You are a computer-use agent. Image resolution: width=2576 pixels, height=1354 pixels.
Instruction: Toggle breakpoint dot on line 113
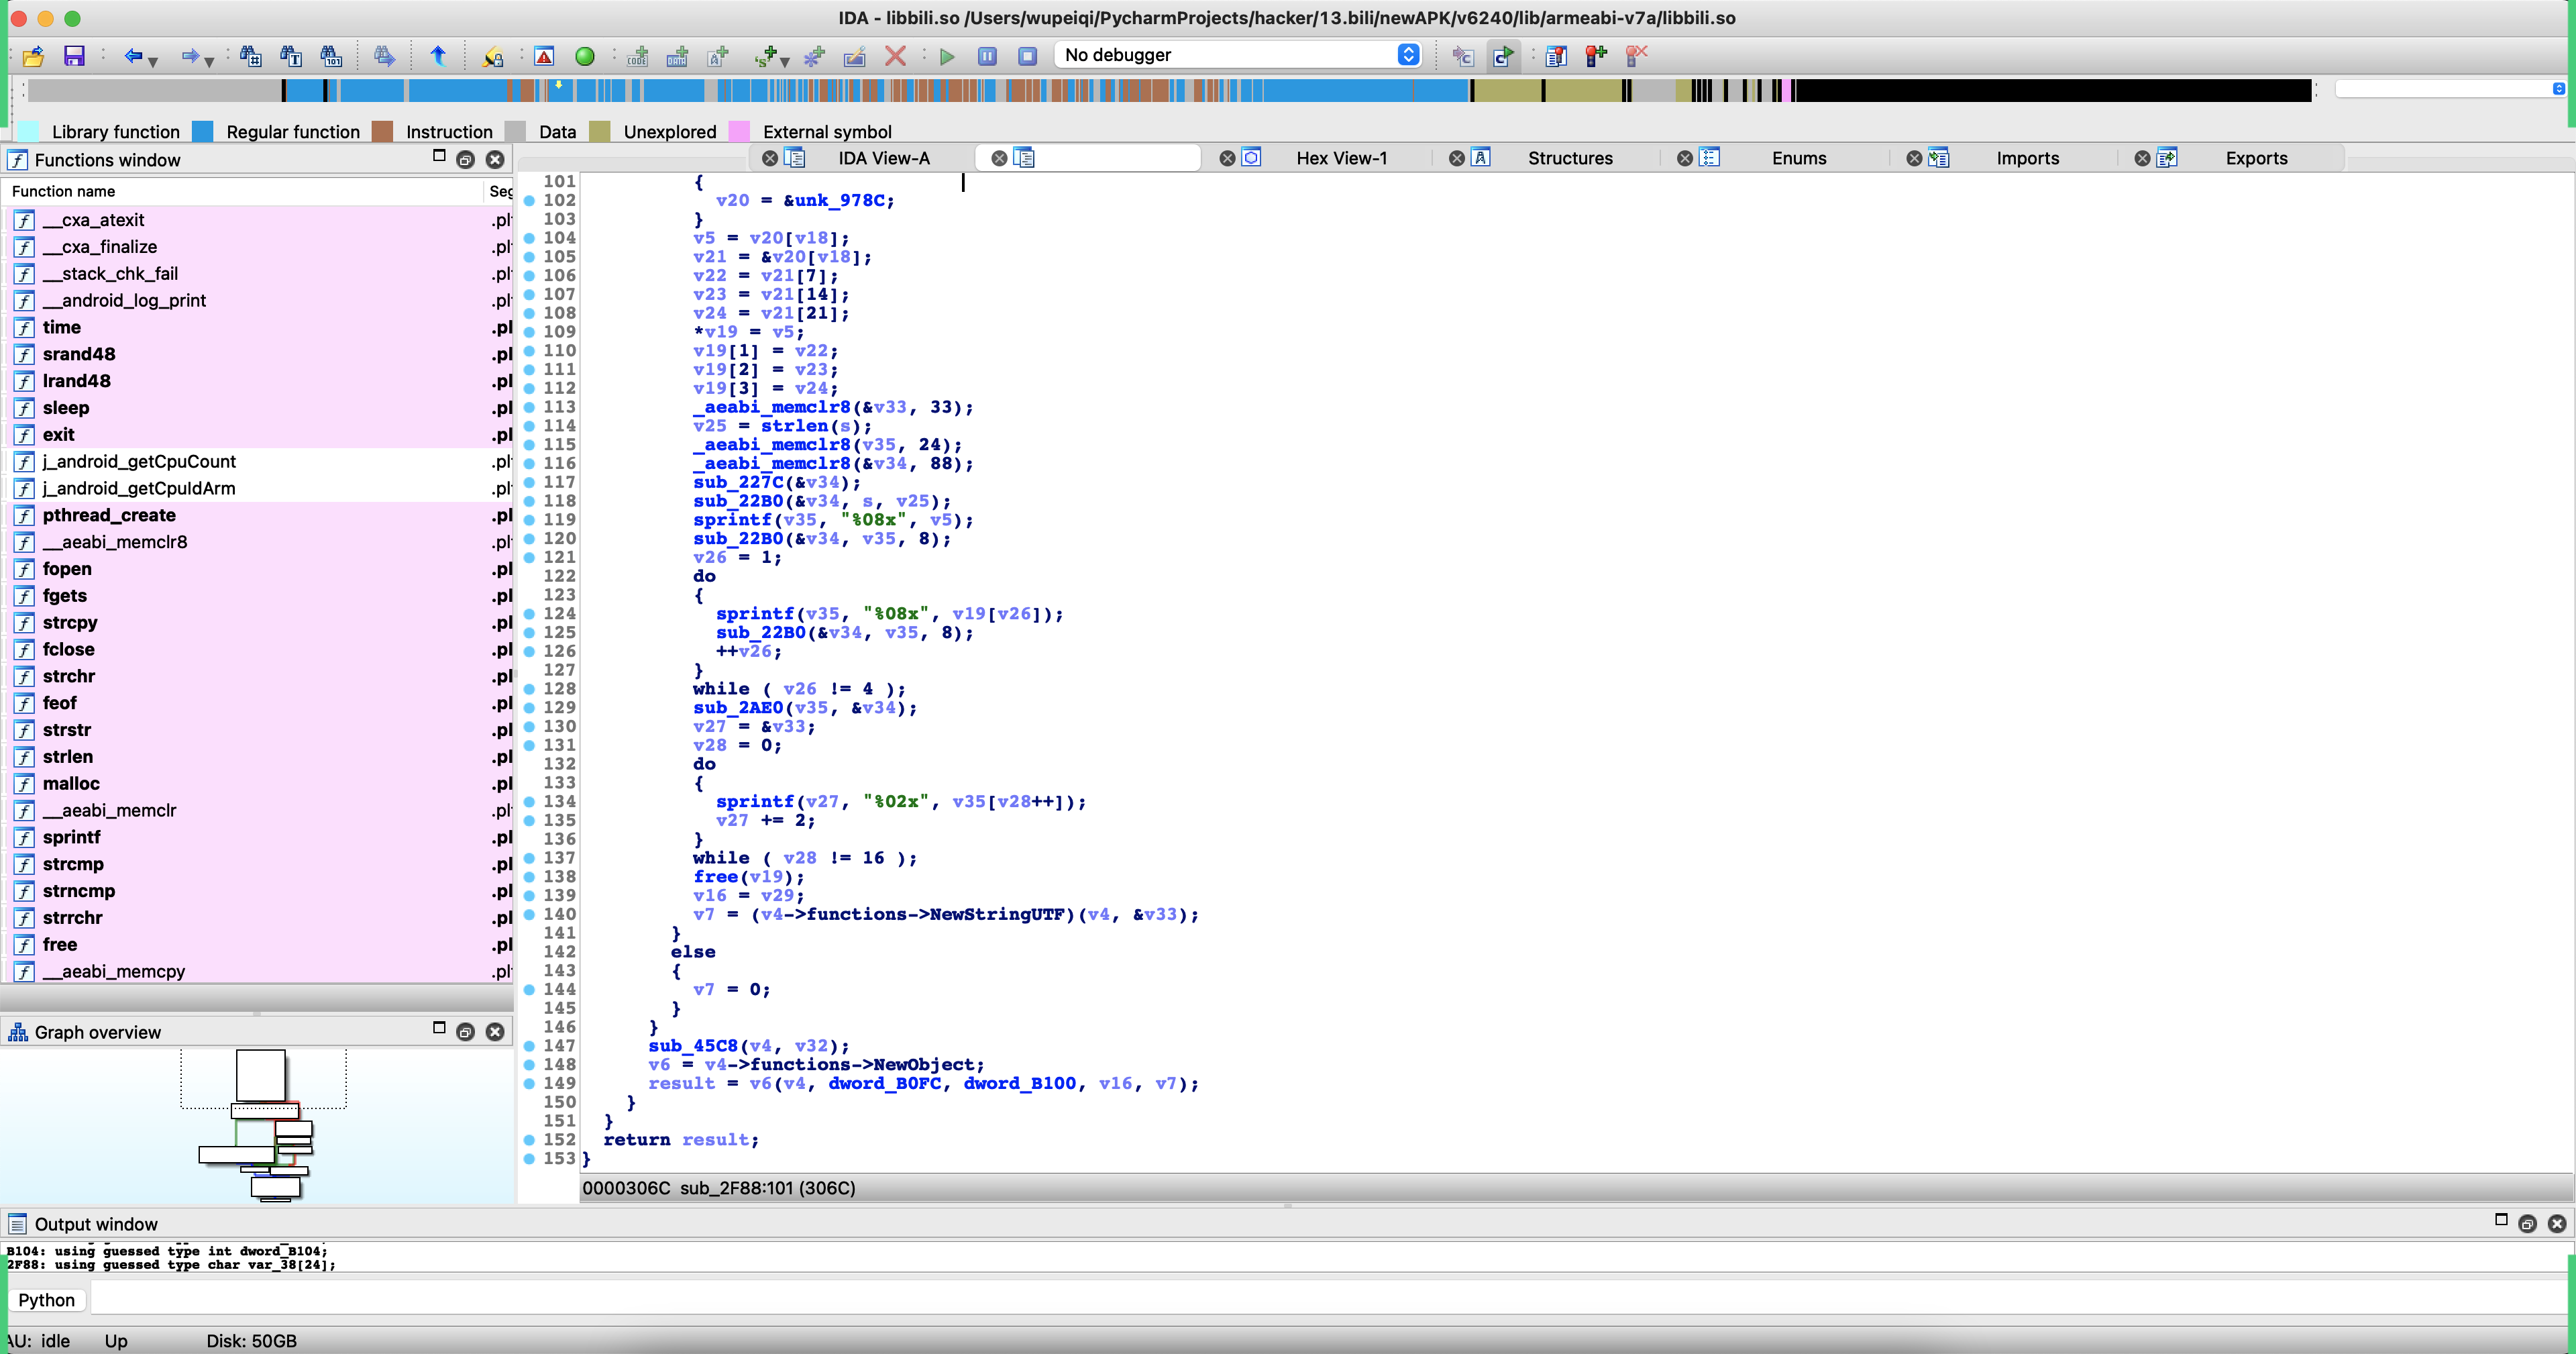tap(529, 407)
